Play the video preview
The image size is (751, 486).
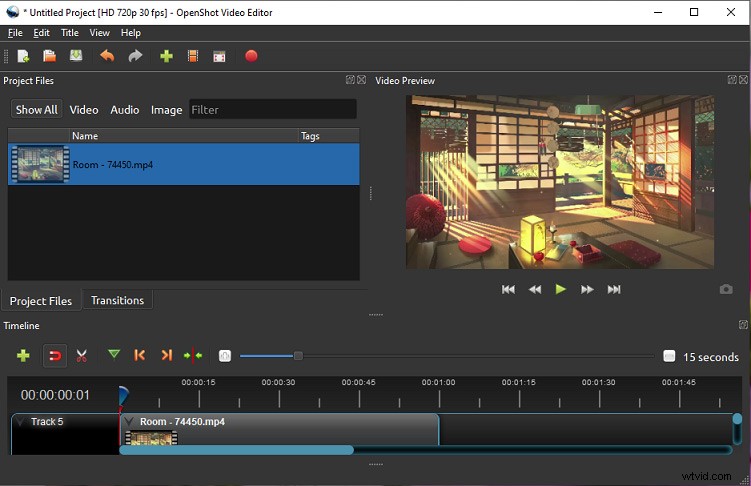[x=560, y=289]
